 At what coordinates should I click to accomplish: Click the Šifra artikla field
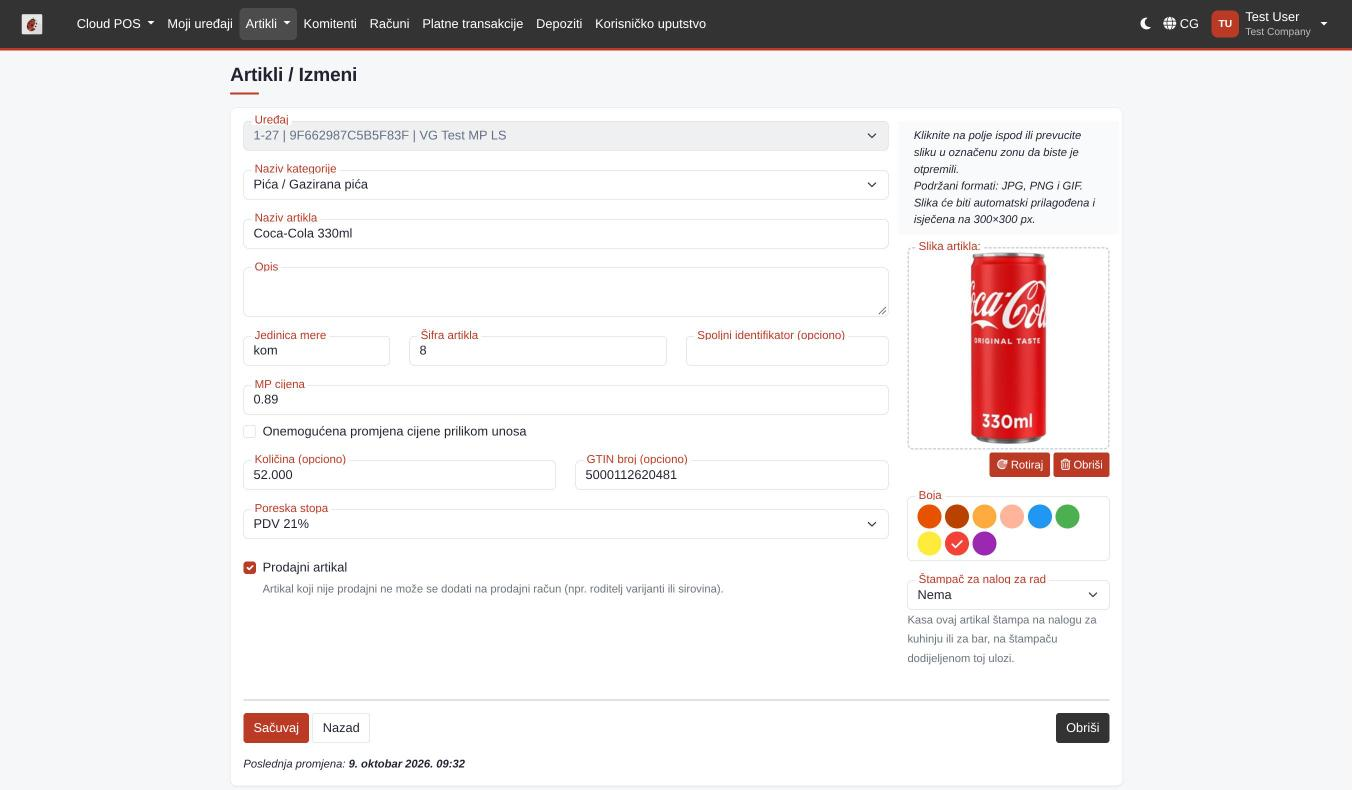[538, 351]
